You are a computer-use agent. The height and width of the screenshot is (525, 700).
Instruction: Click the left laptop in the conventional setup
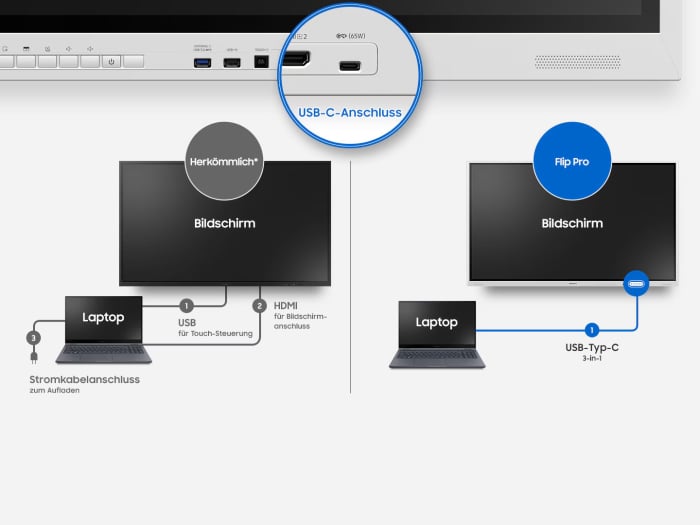coord(103,330)
